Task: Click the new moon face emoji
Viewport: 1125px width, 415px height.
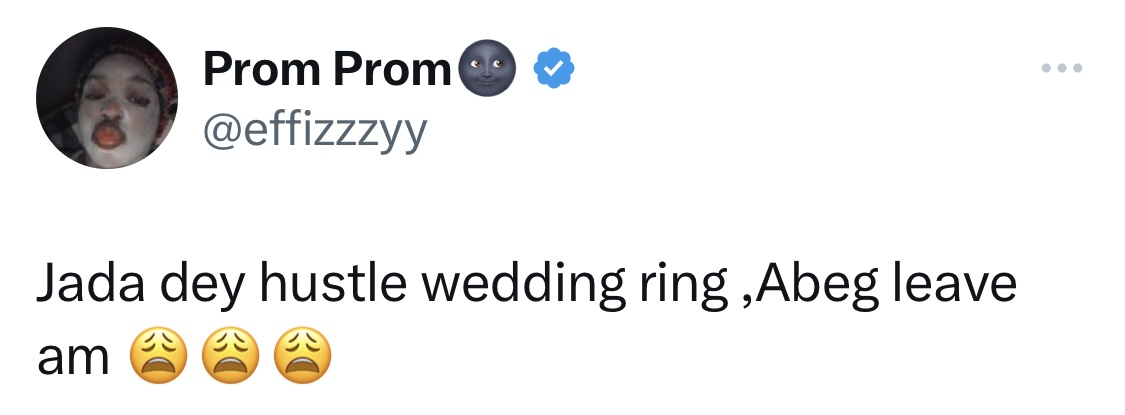Action: tap(488, 69)
